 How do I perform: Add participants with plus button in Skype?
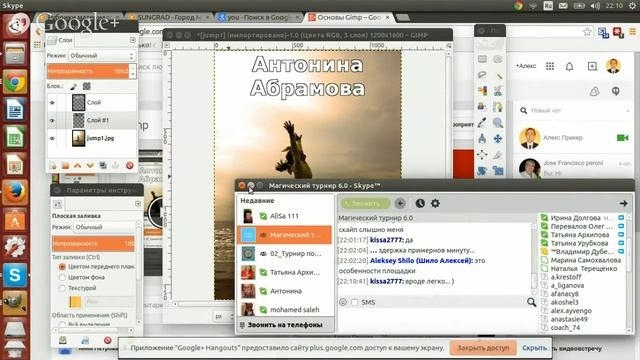pyautogui.click(x=400, y=203)
